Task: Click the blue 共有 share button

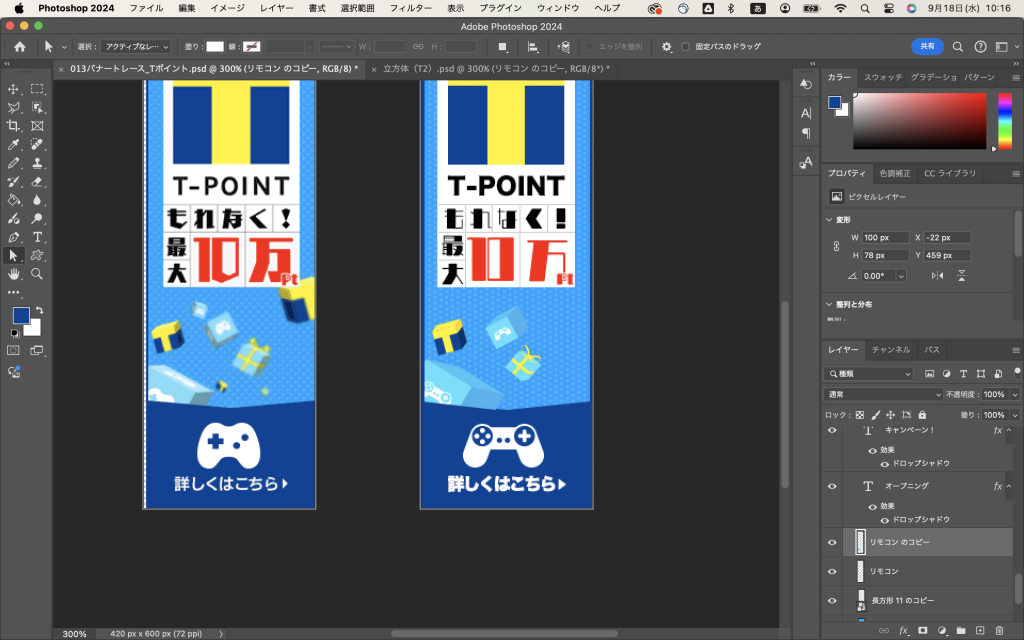Action: [927, 47]
